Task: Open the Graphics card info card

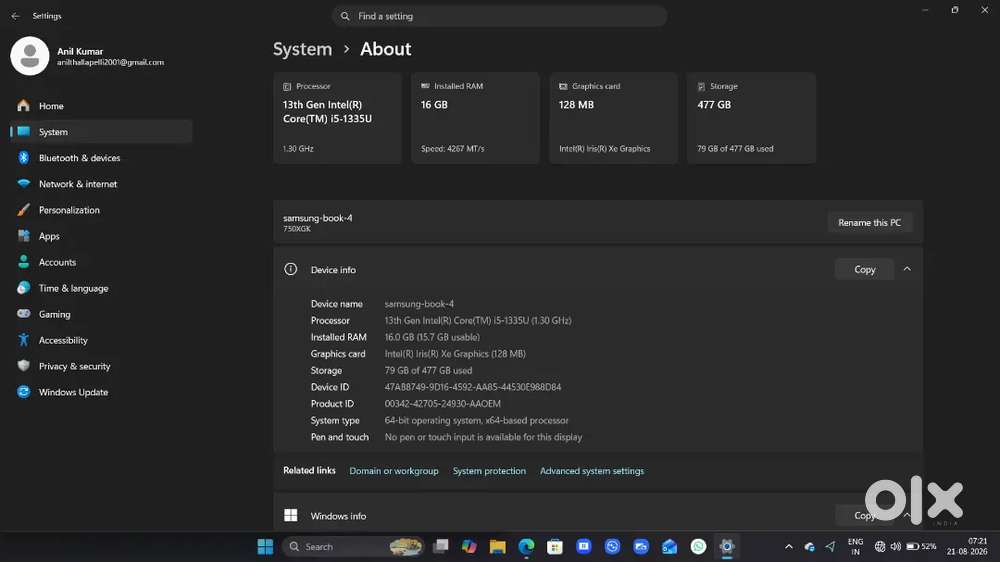Action: tap(614, 118)
